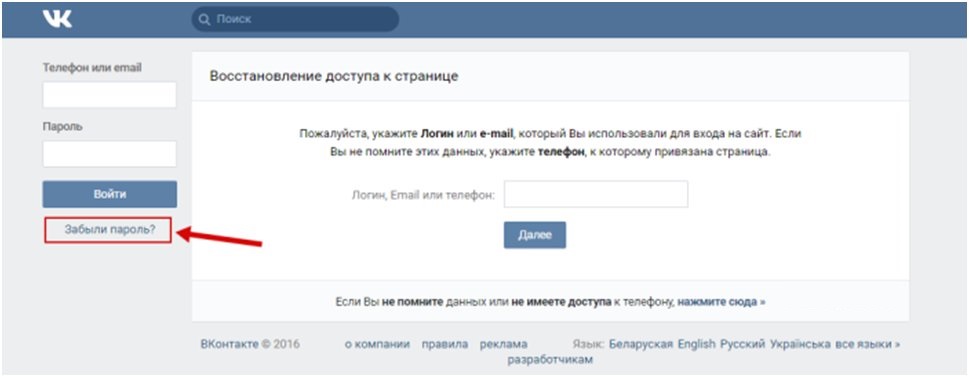The image size is (969, 377).
Task: Click the Телефон или email label
Action: 92,67
